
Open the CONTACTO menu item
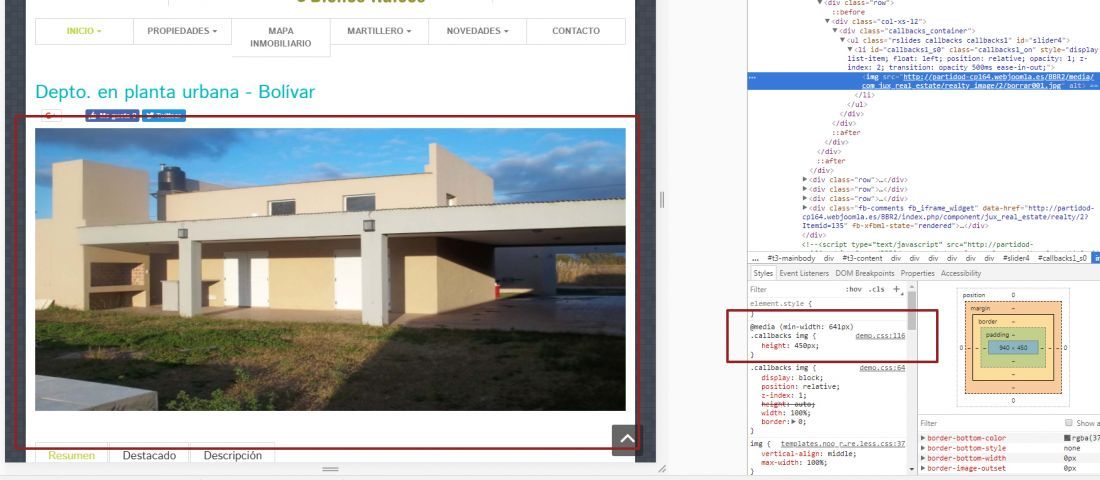(x=576, y=31)
